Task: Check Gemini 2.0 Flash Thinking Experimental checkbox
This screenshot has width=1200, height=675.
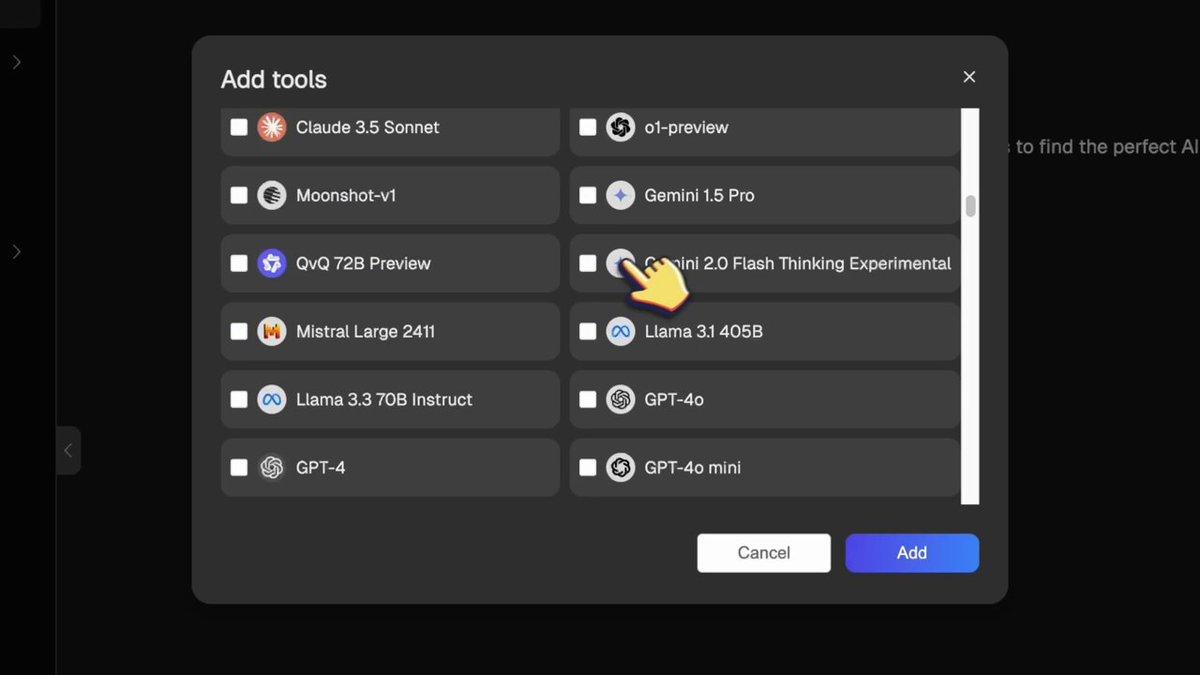Action: click(x=588, y=263)
